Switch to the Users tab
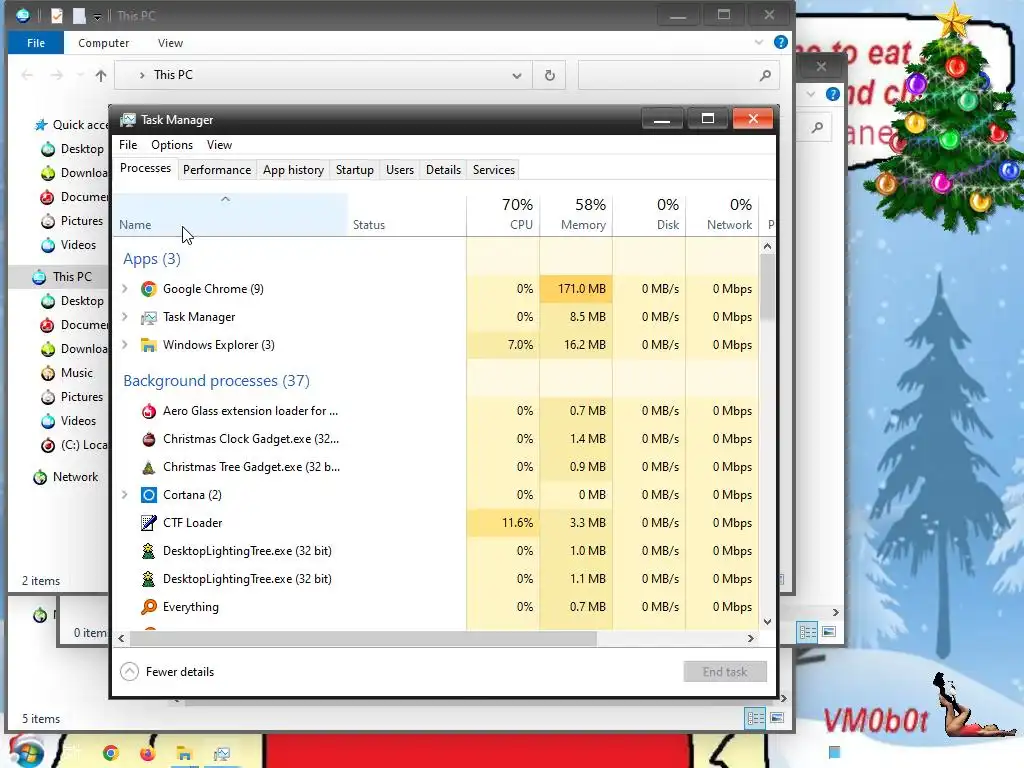Screen dimensions: 1024x768 [x=400, y=170]
